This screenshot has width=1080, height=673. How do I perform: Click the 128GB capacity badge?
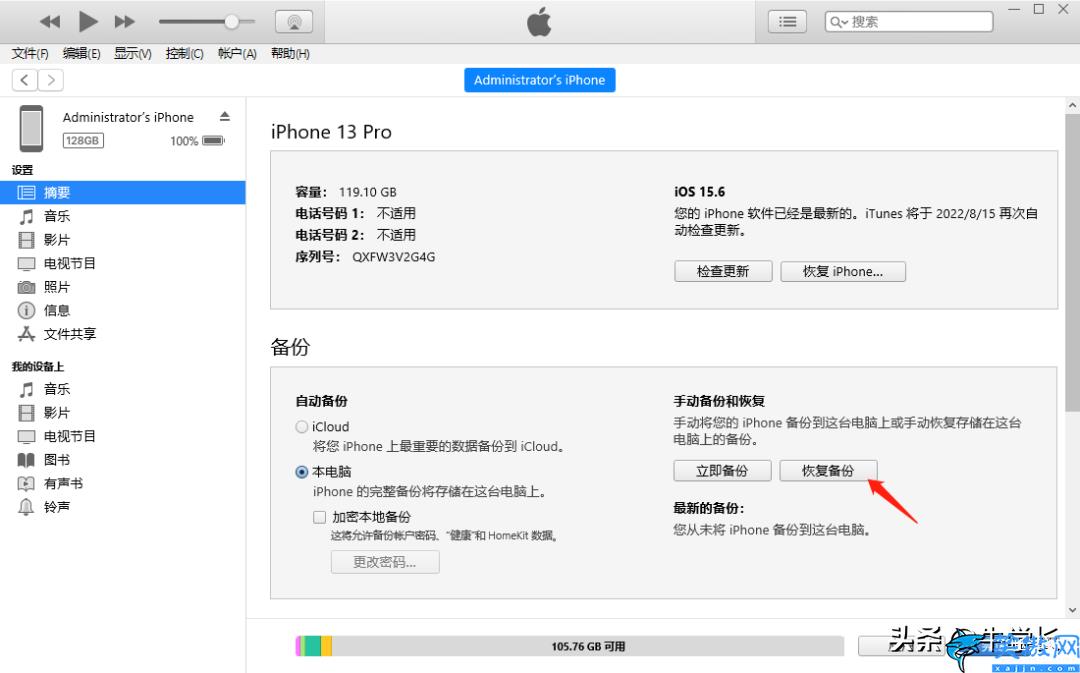click(x=83, y=141)
